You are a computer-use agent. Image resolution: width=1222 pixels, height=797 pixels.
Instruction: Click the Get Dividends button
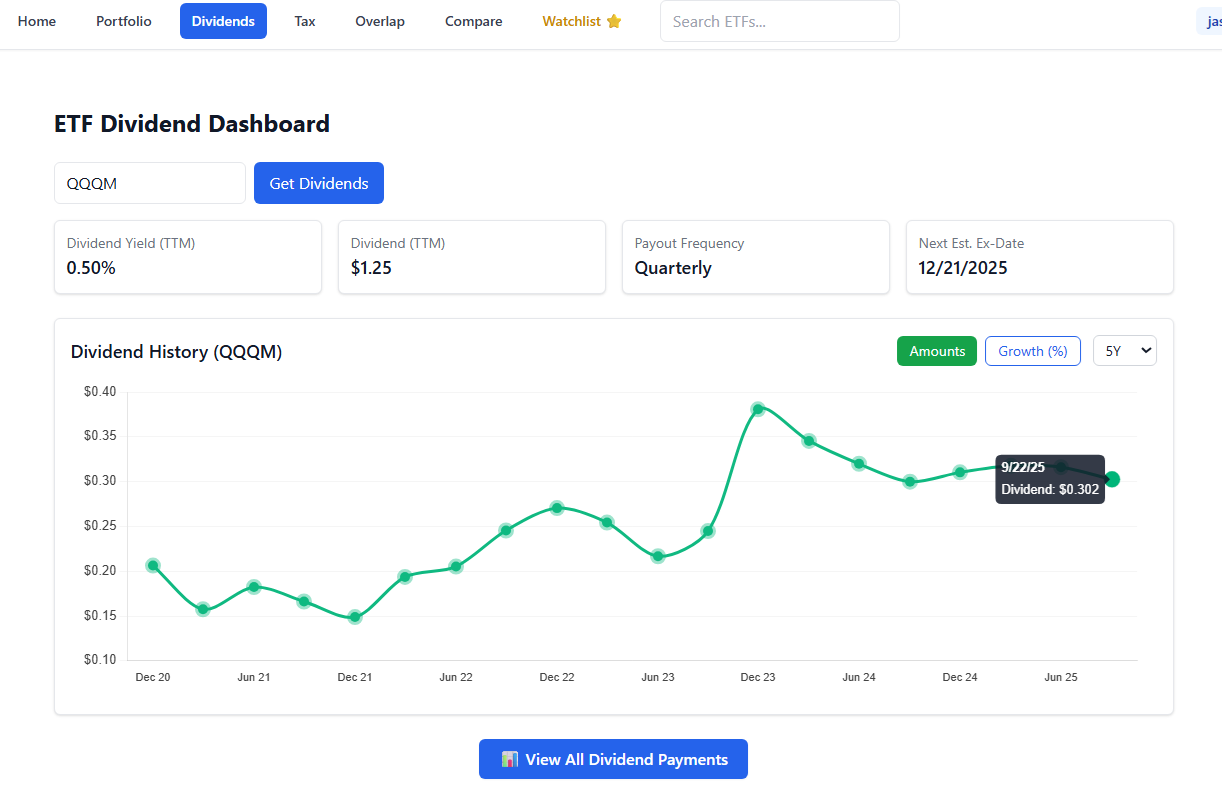click(x=318, y=183)
